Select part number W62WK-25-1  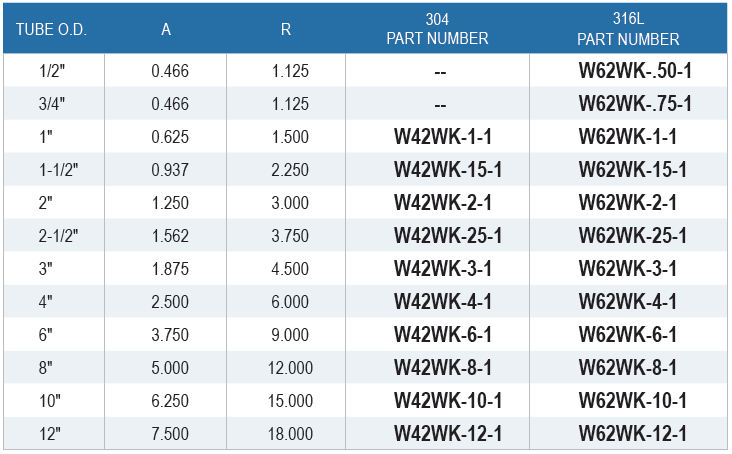[633, 236]
